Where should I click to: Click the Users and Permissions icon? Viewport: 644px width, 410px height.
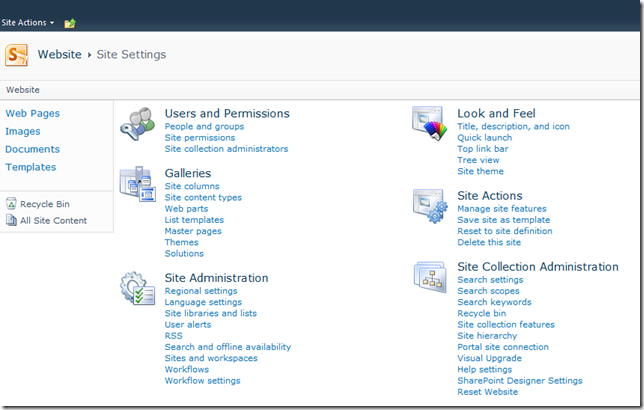coord(138,124)
